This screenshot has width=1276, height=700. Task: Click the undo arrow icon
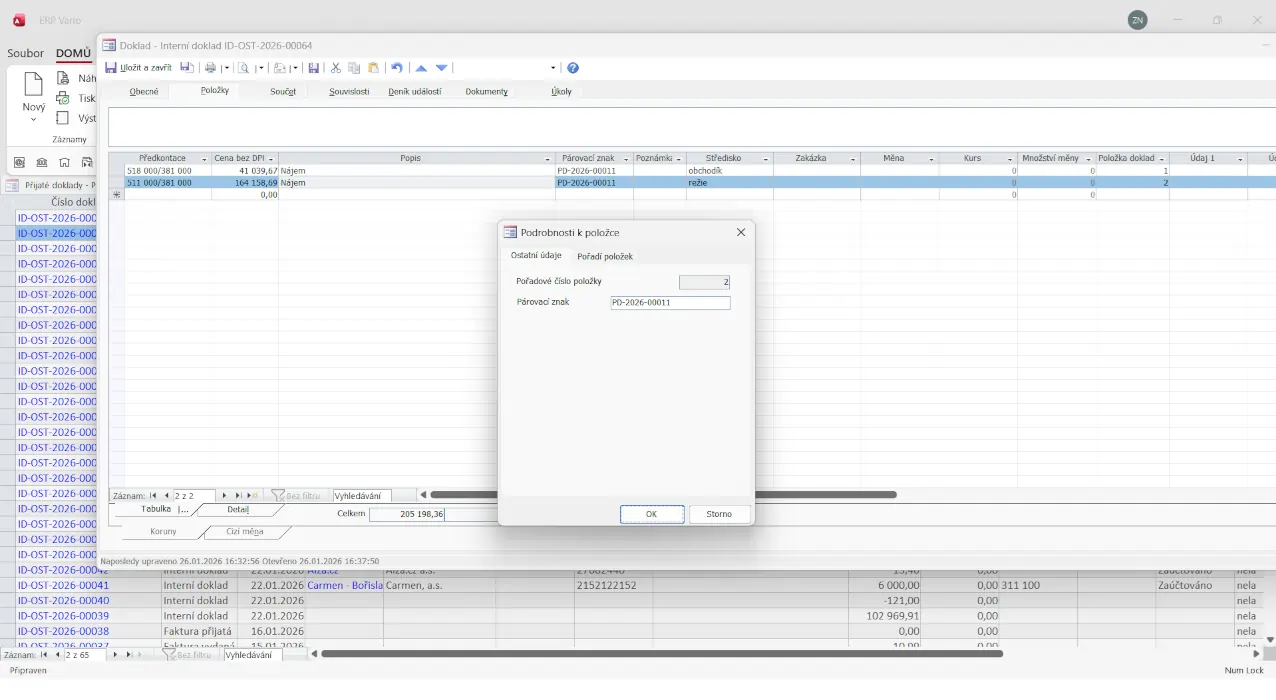397,68
